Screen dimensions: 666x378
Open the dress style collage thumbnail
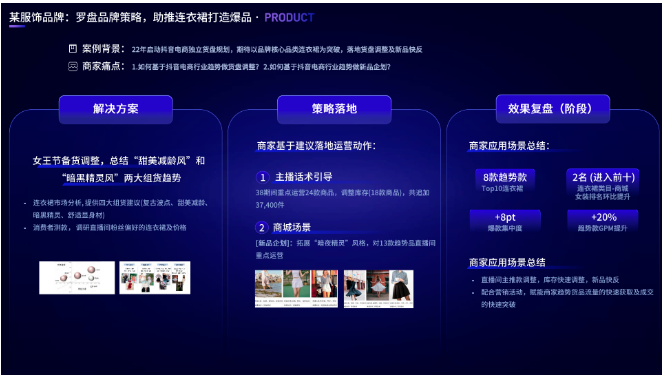click(x=155, y=277)
